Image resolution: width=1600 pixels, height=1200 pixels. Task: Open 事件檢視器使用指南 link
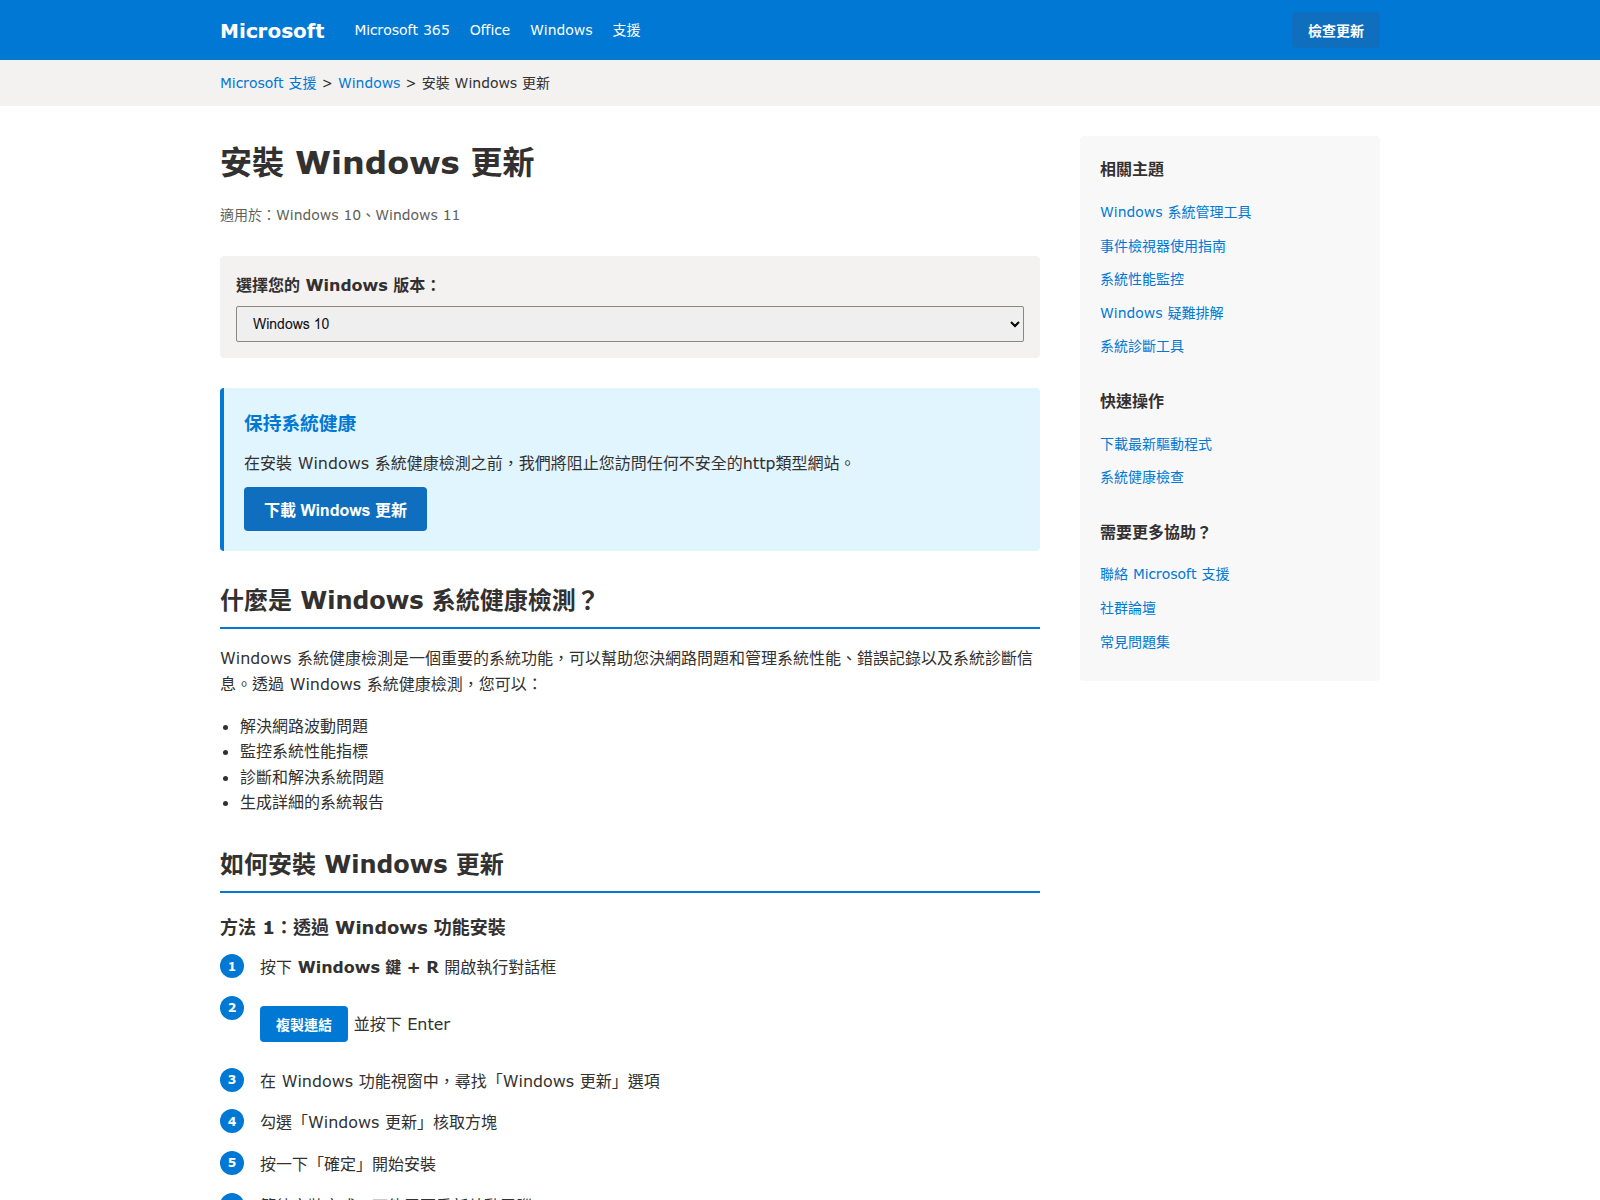point(1163,246)
